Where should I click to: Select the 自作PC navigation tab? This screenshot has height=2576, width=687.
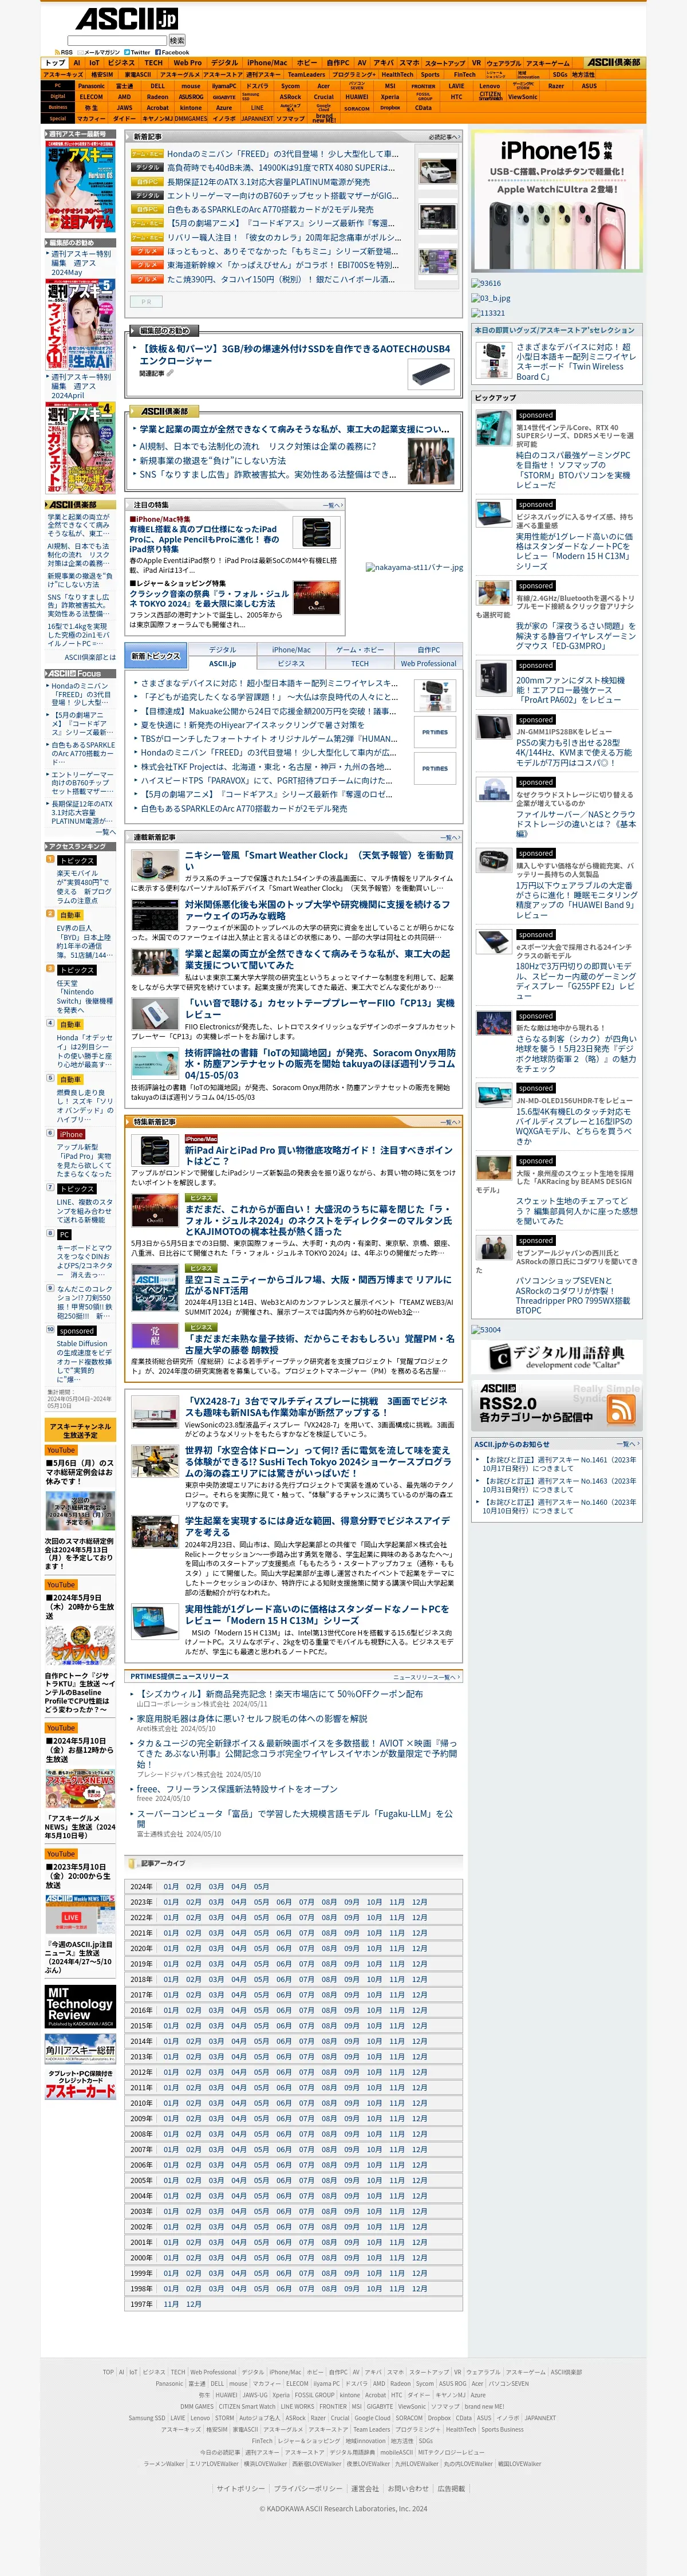click(338, 63)
